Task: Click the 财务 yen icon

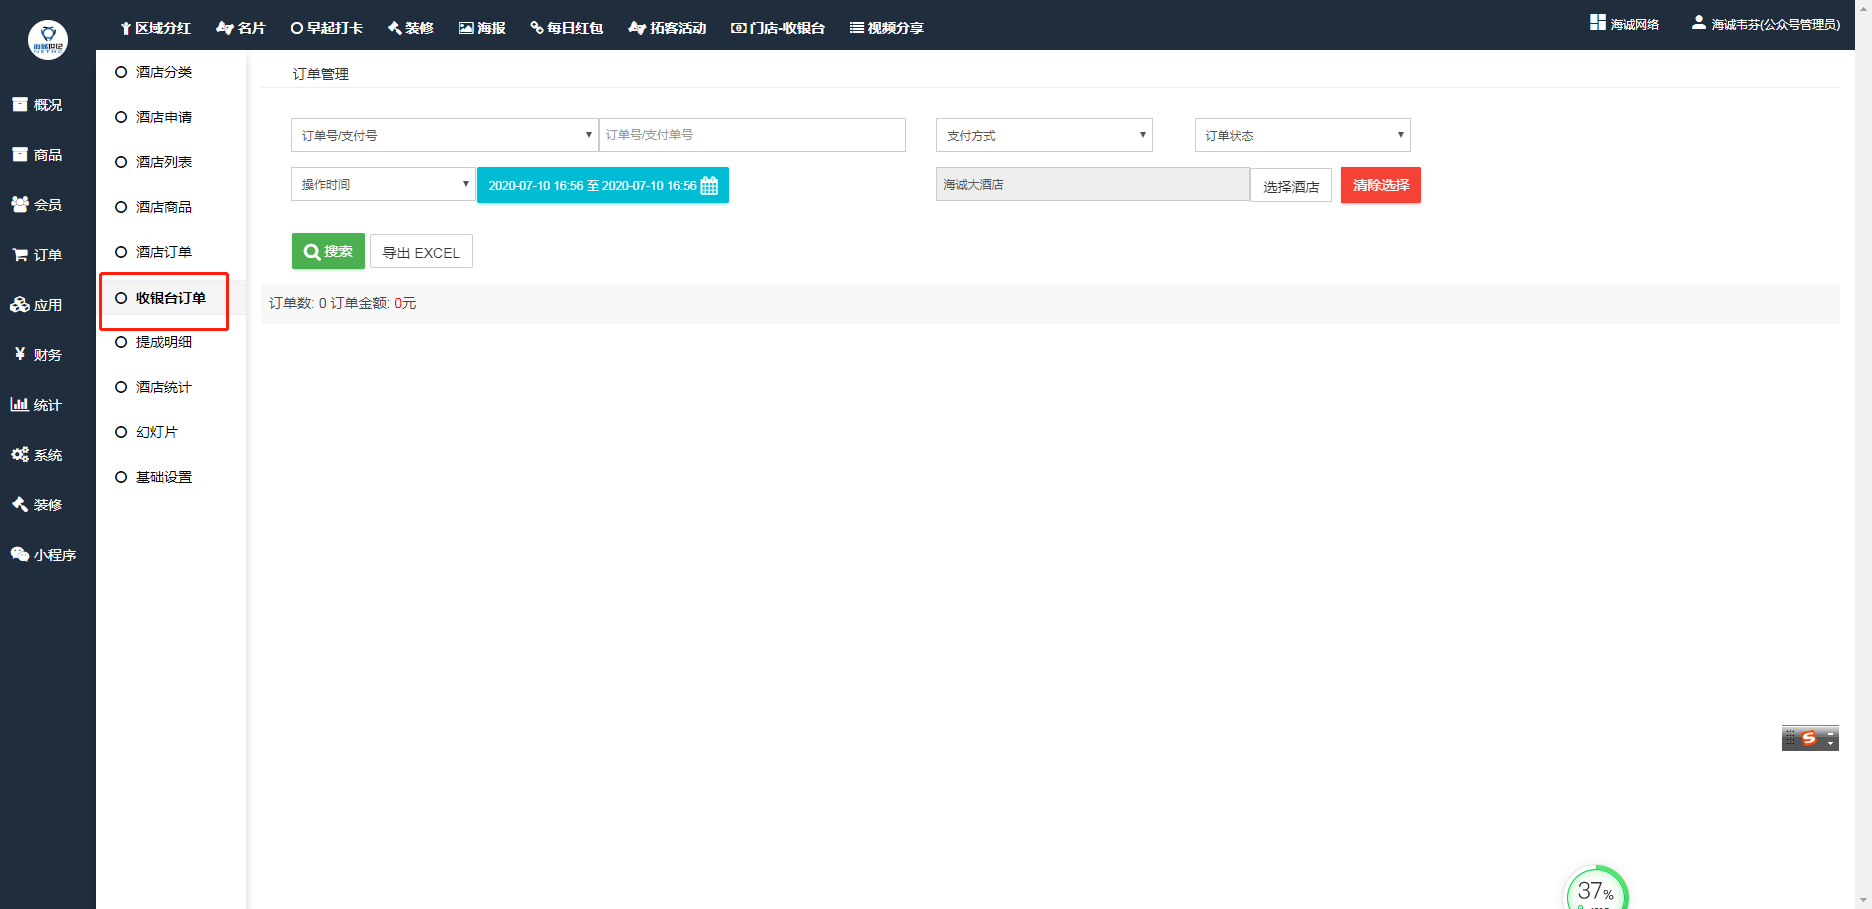Action: click(19, 354)
